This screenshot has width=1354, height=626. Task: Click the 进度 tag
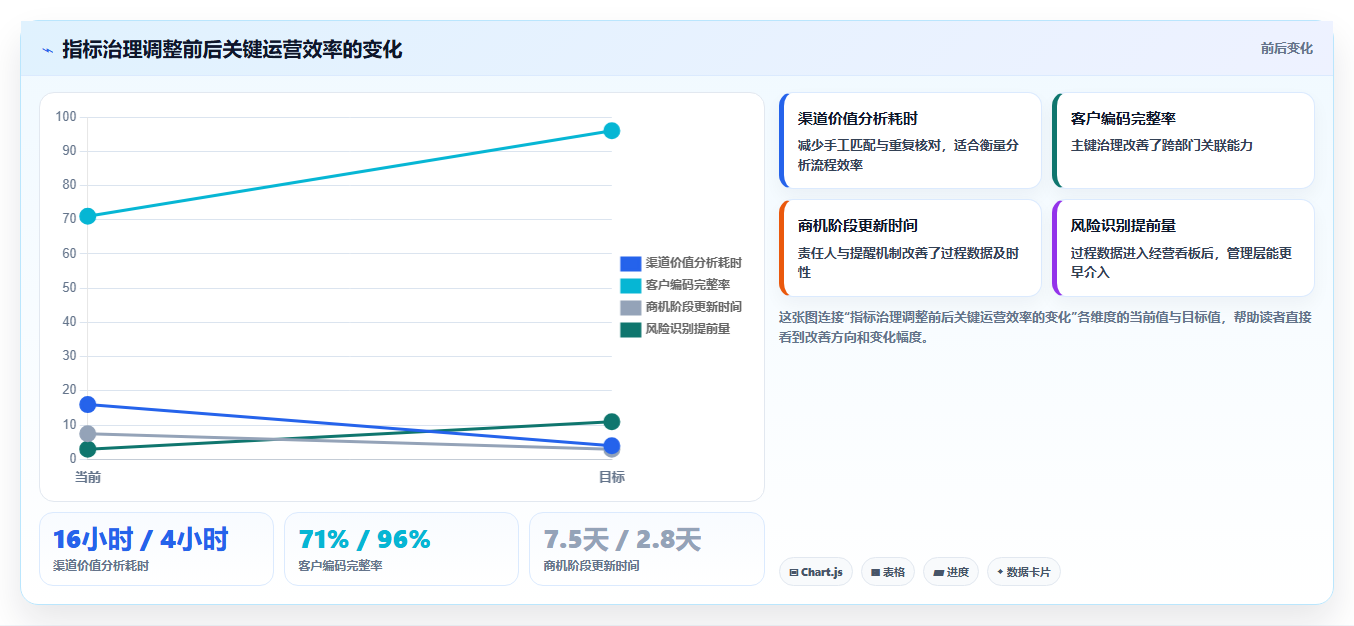[951, 572]
